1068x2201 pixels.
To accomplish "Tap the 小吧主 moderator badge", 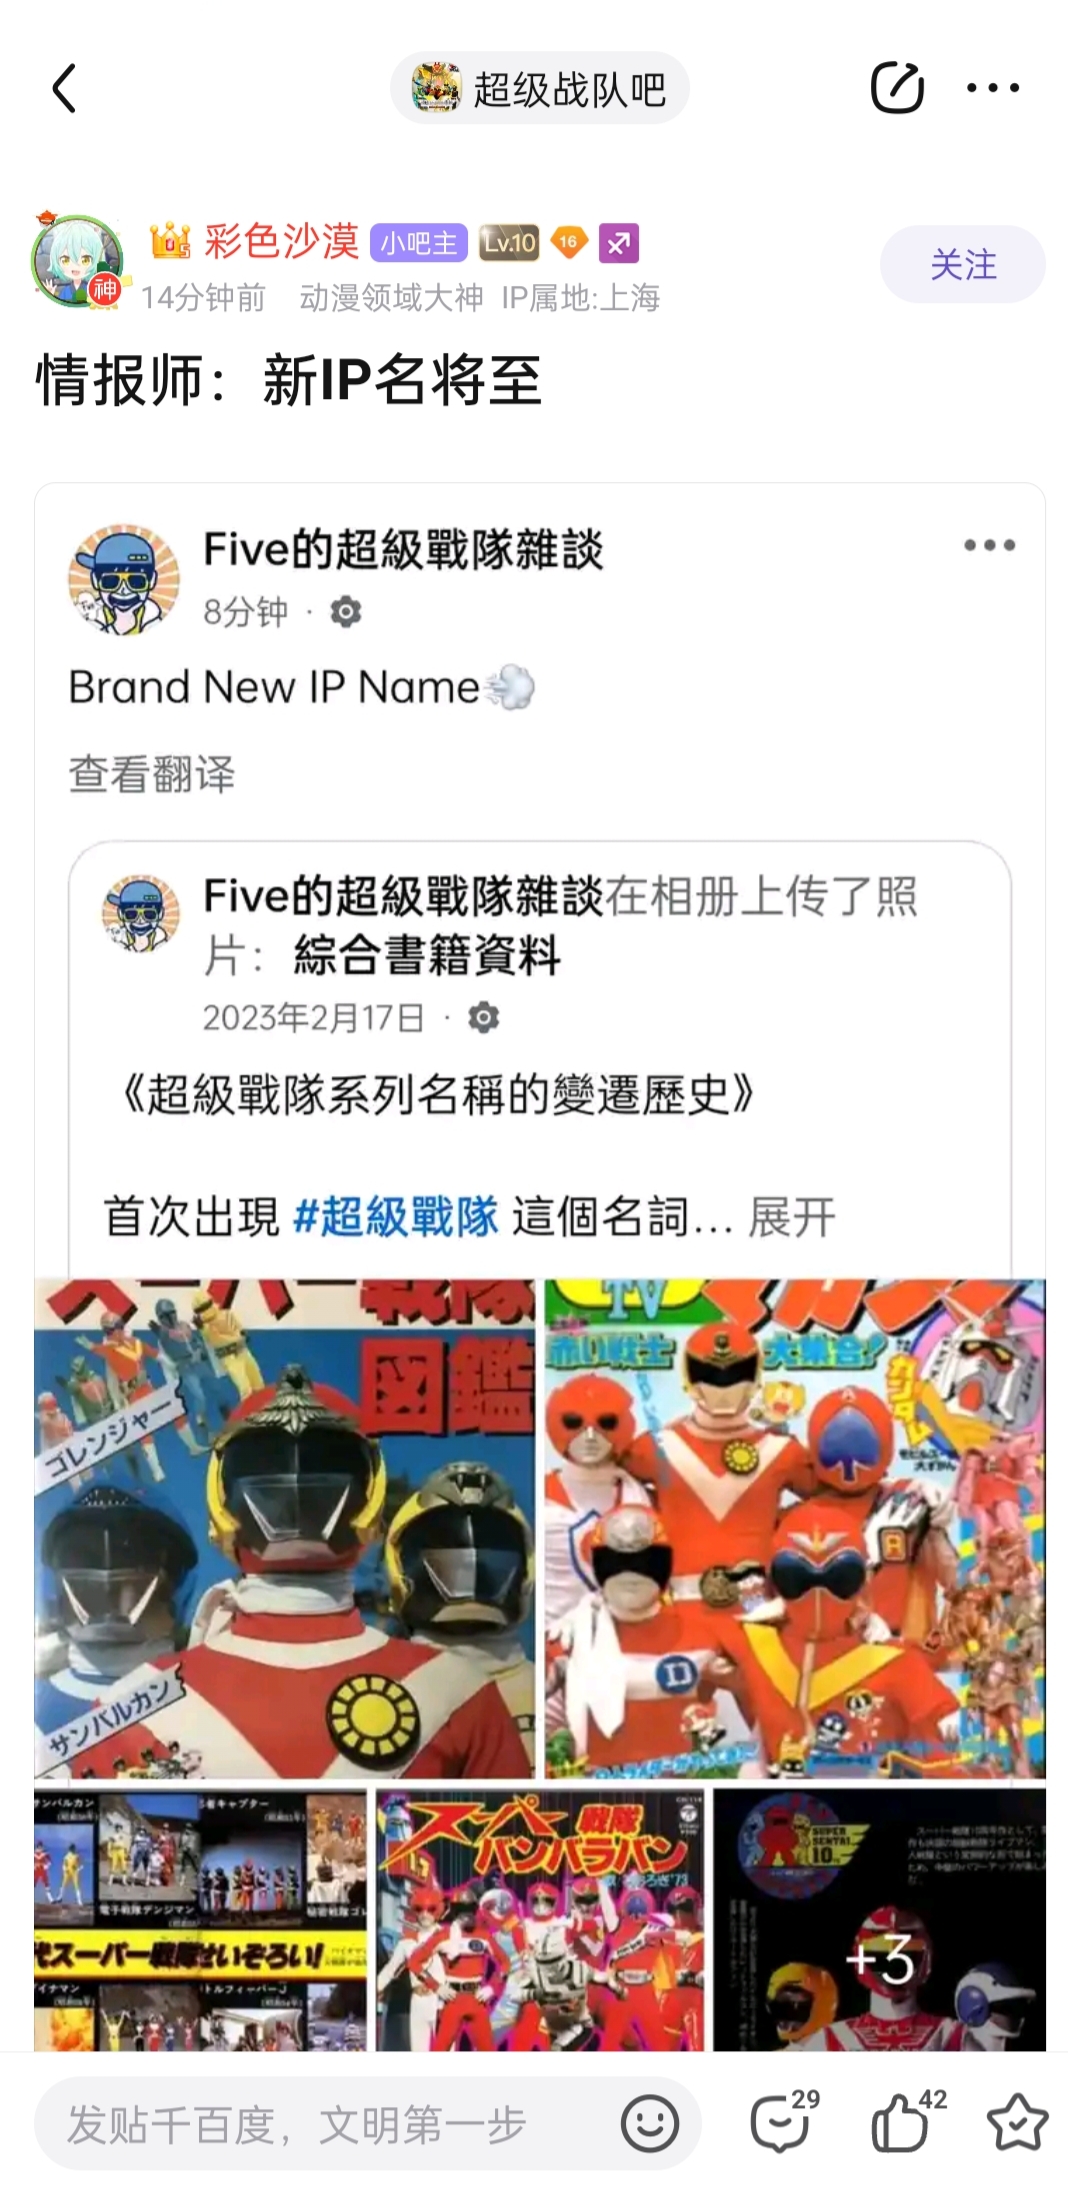I will click(419, 243).
